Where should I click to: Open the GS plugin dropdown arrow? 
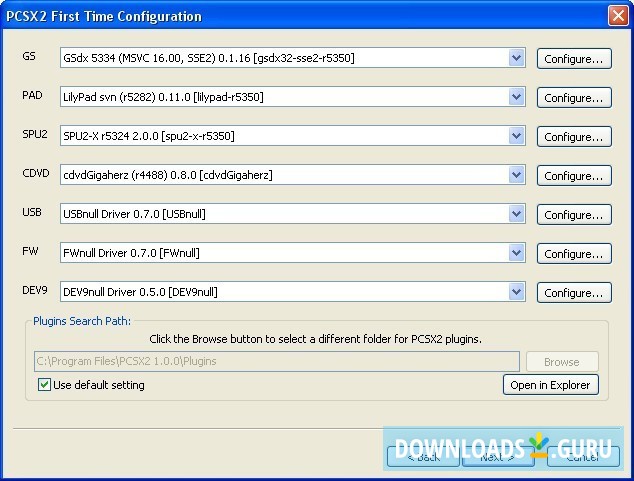pyautogui.click(x=516, y=58)
